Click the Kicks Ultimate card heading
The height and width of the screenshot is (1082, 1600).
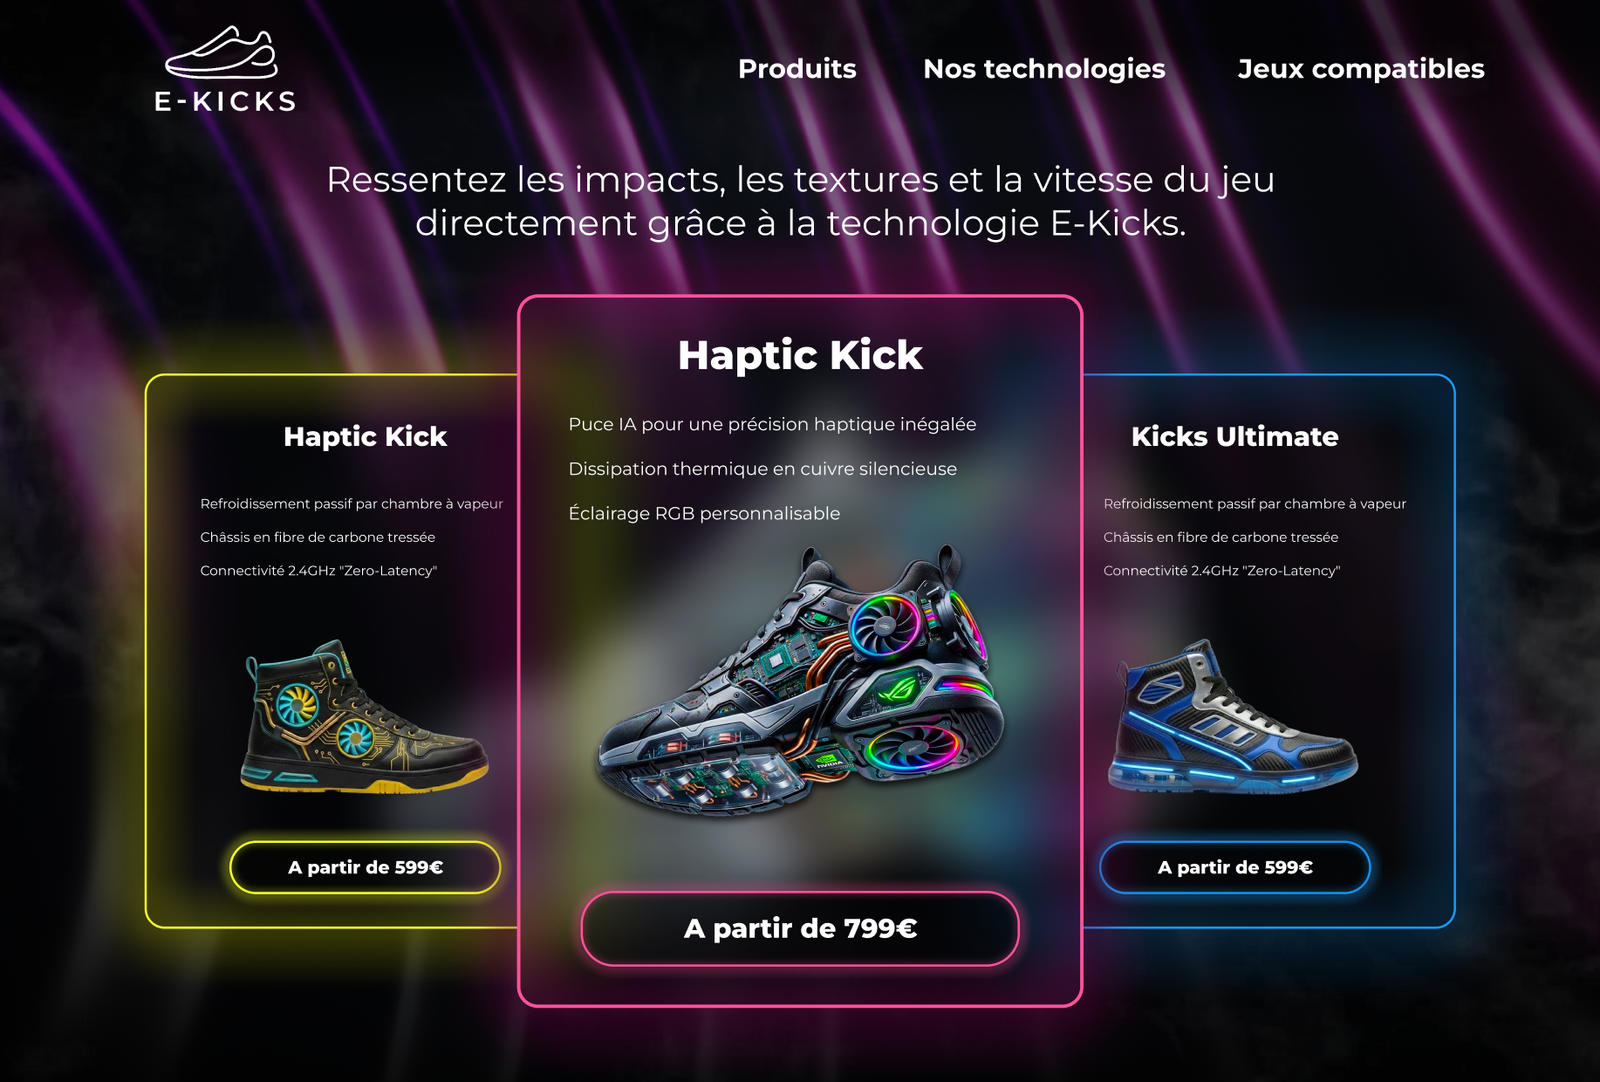click(x=1235, y=437)
